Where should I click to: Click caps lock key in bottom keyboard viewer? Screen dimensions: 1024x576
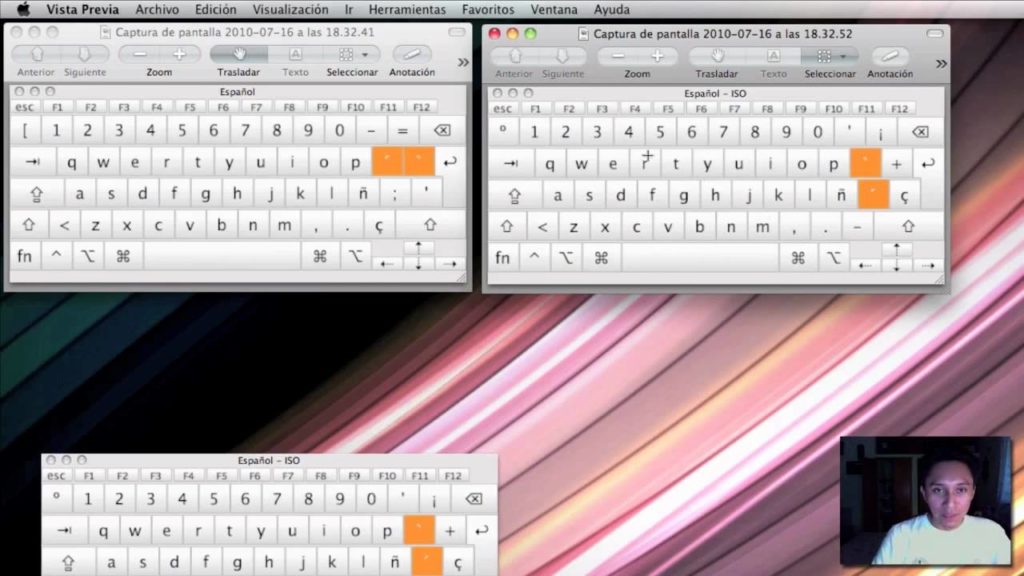[x=69, y=562]
